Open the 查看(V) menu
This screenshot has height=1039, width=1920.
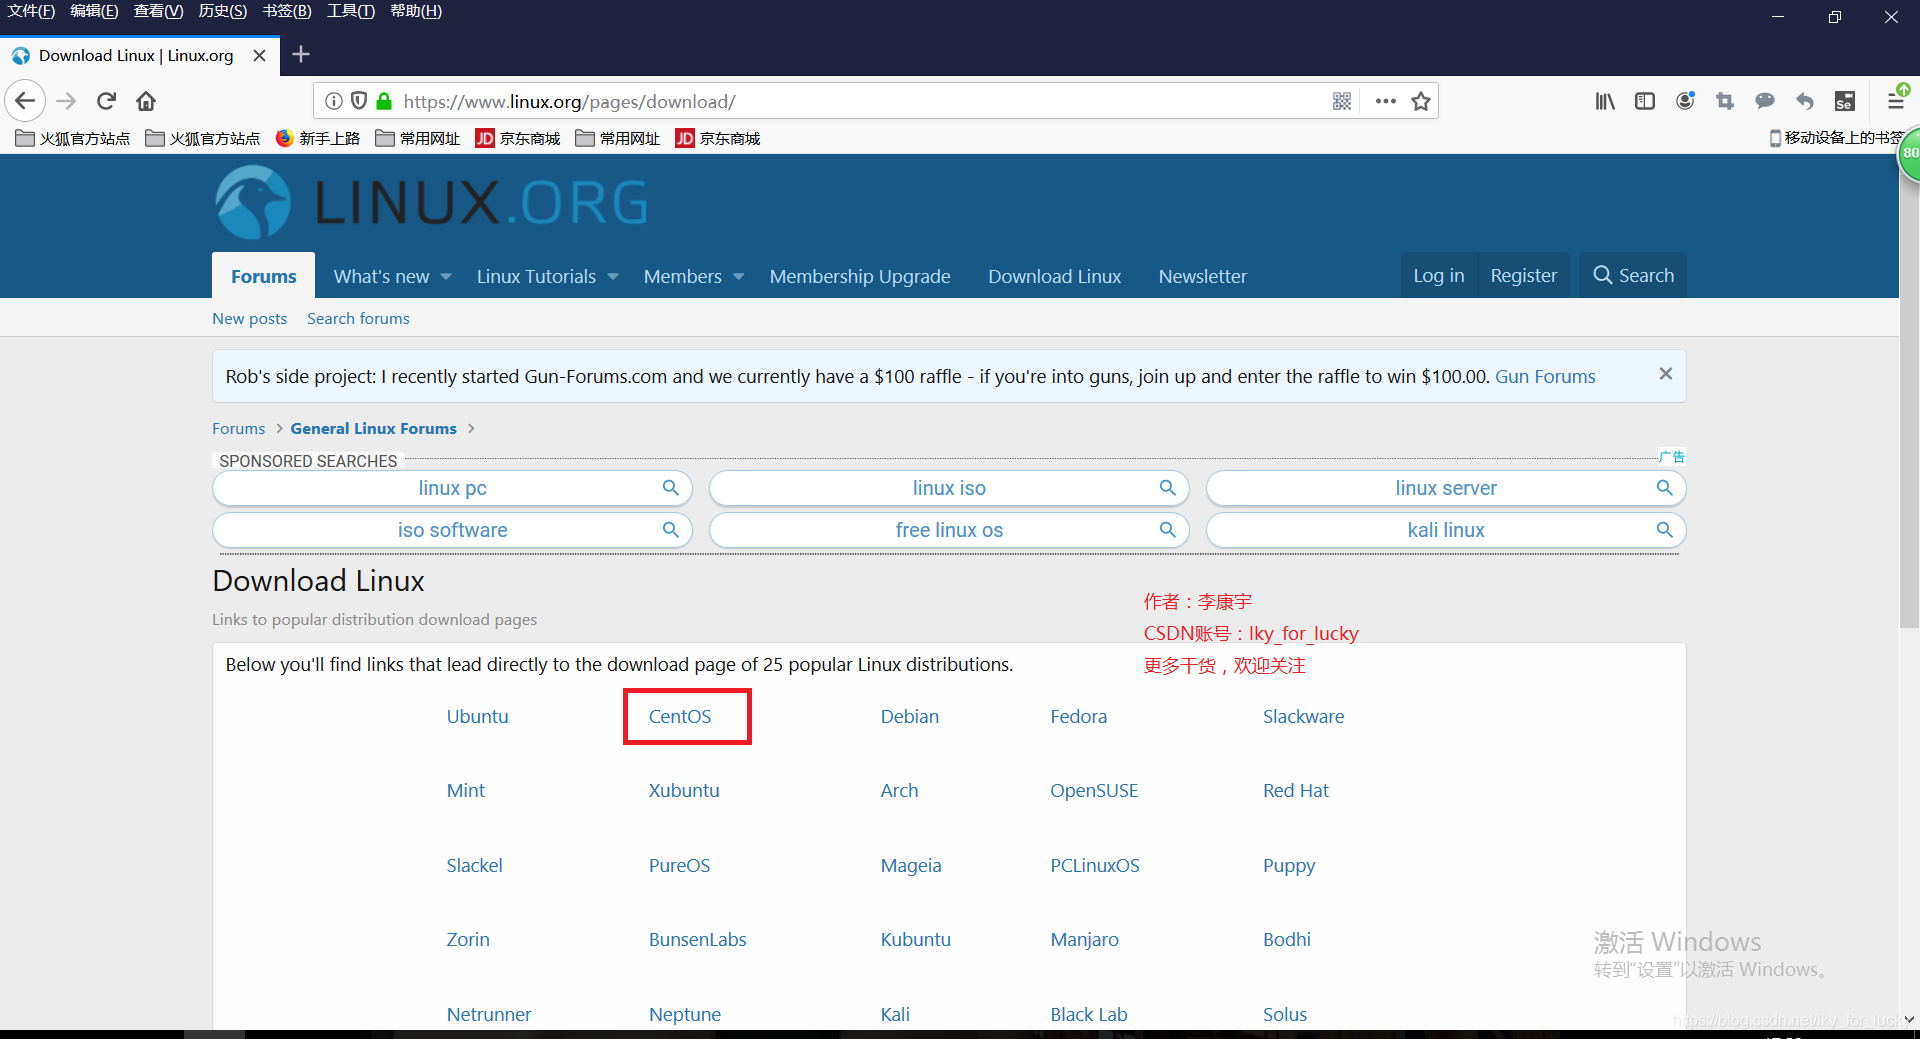[158, 11]
